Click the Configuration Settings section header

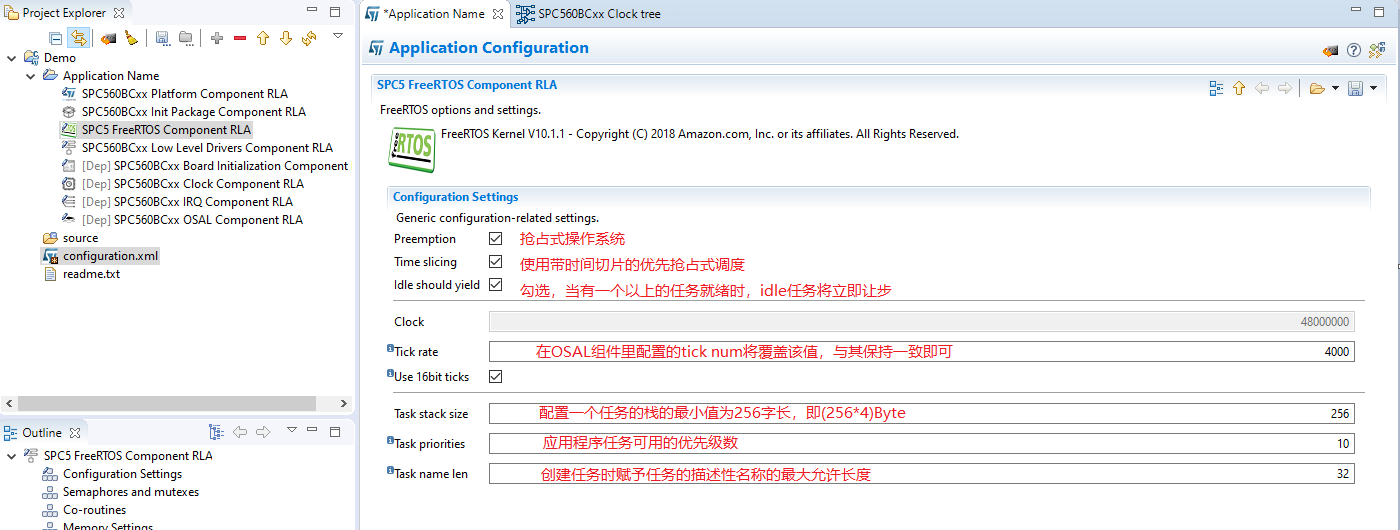(x=455, y=197)
